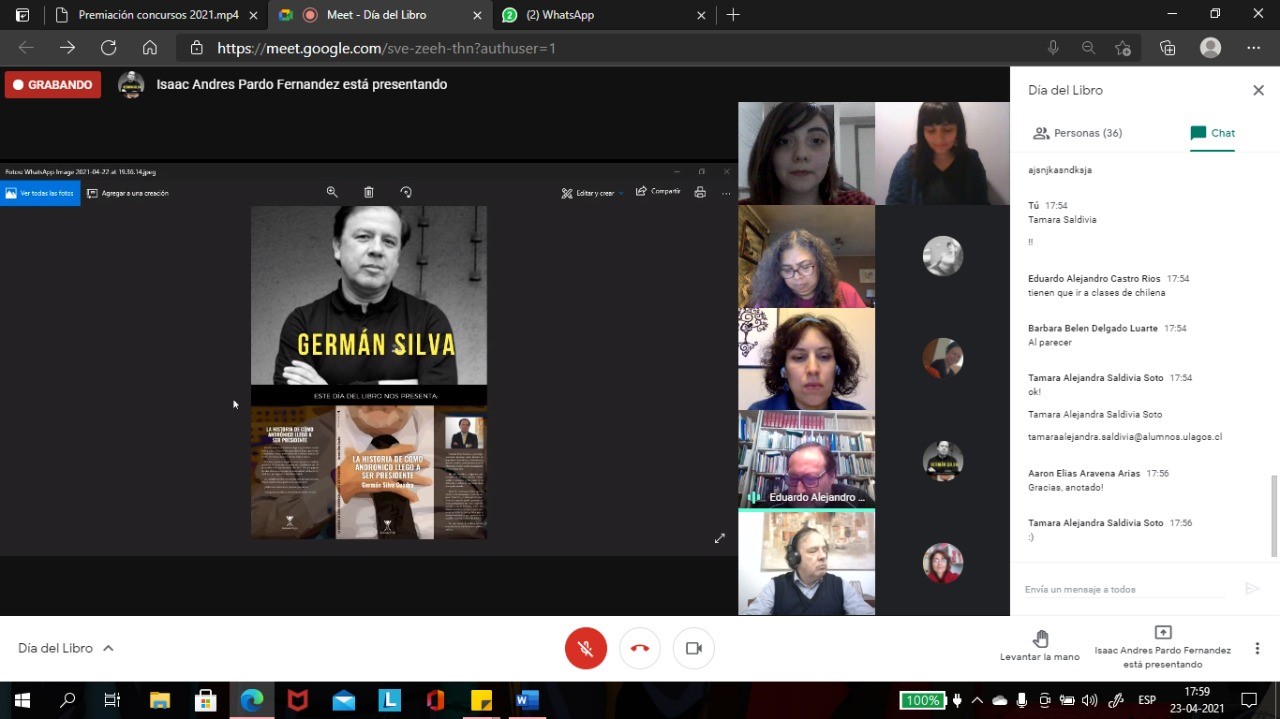Open a new browser tab
Image resolution: width=1280 pixels, height=719 pixels.
(733, 15)
